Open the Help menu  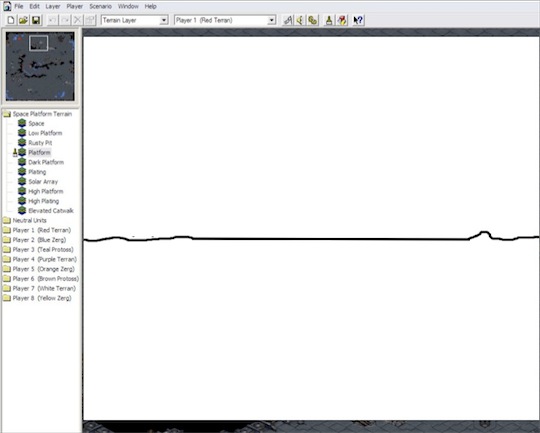click(x=150, y=6)
